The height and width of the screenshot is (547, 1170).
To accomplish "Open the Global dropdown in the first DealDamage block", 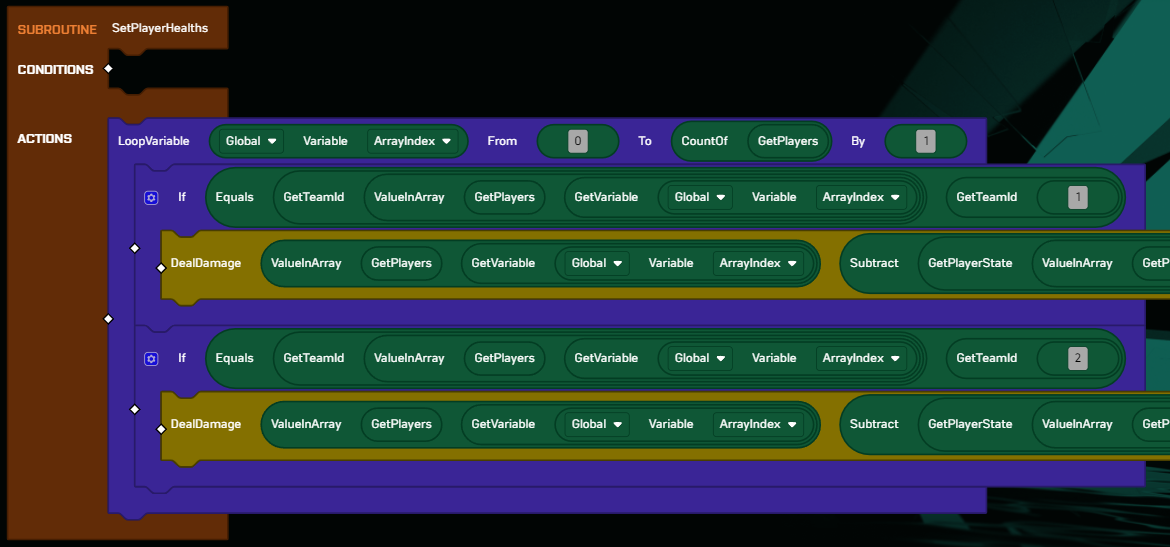I will click(x=597, y=263).
